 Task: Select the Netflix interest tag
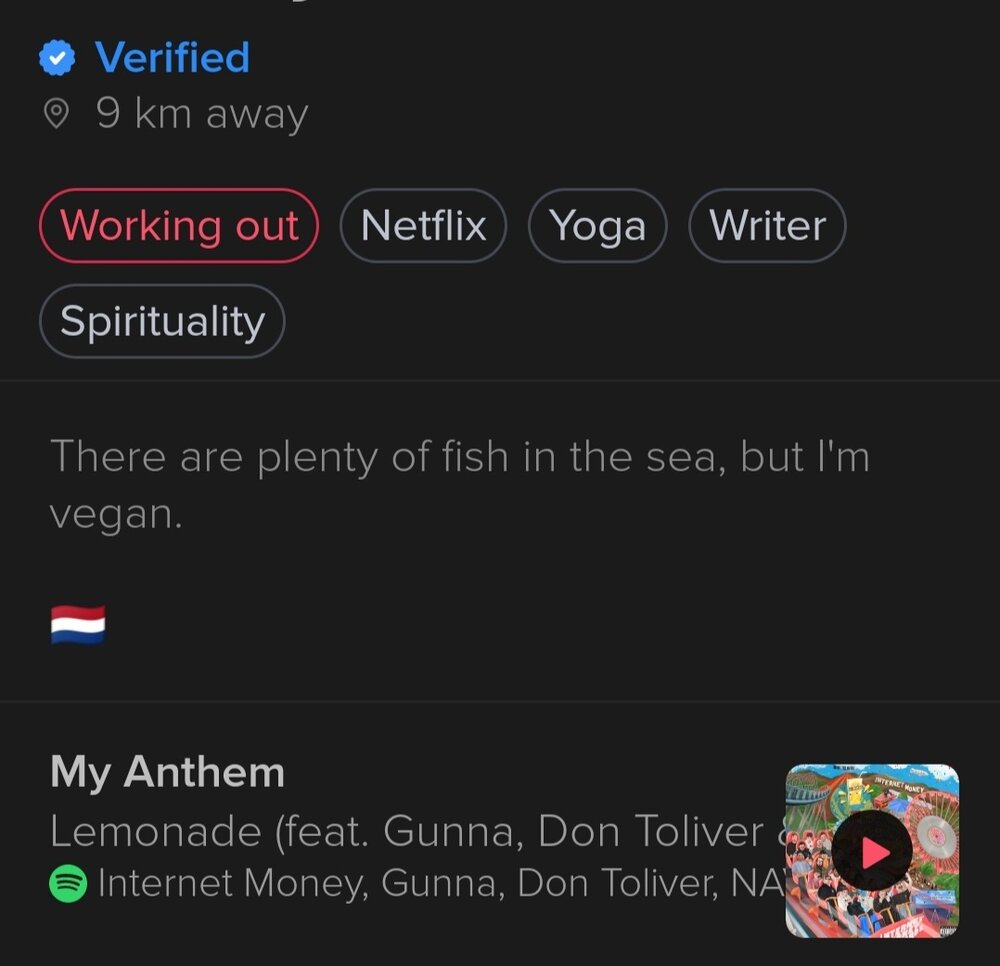[x=423, y=226]
